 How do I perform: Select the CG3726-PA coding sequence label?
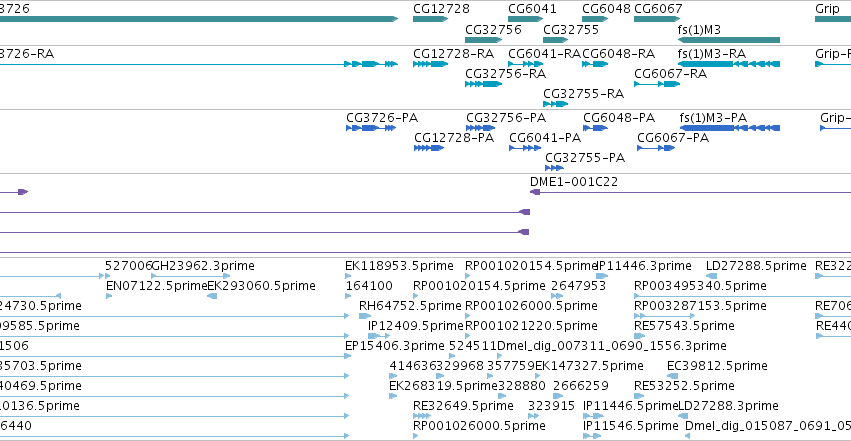click(x=382, y=118)
